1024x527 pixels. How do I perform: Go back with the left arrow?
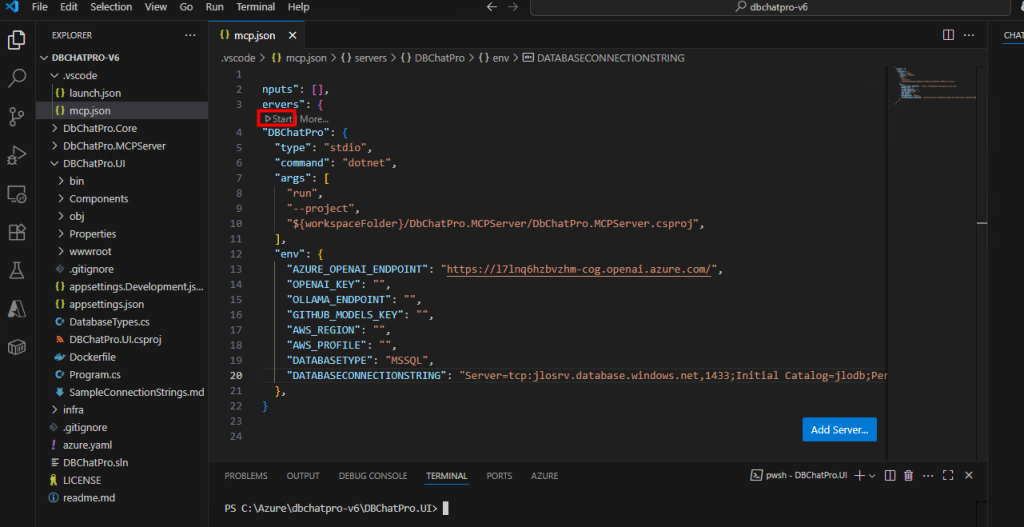(x=492, y=7)
